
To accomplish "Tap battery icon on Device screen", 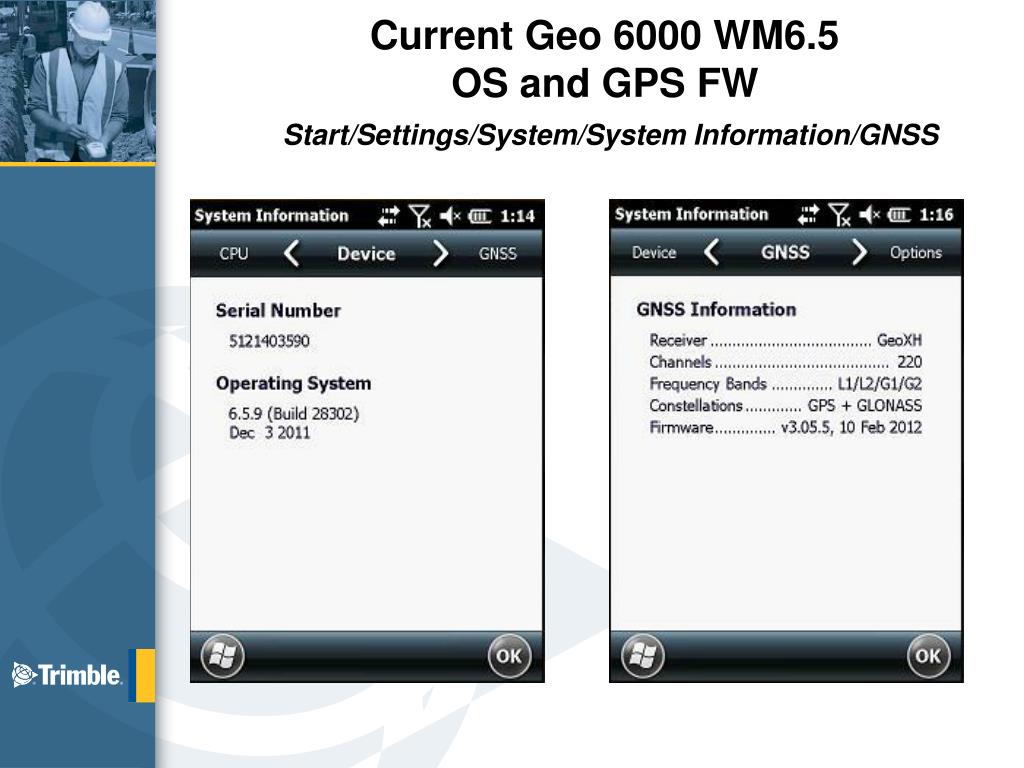I will [480, 216].
